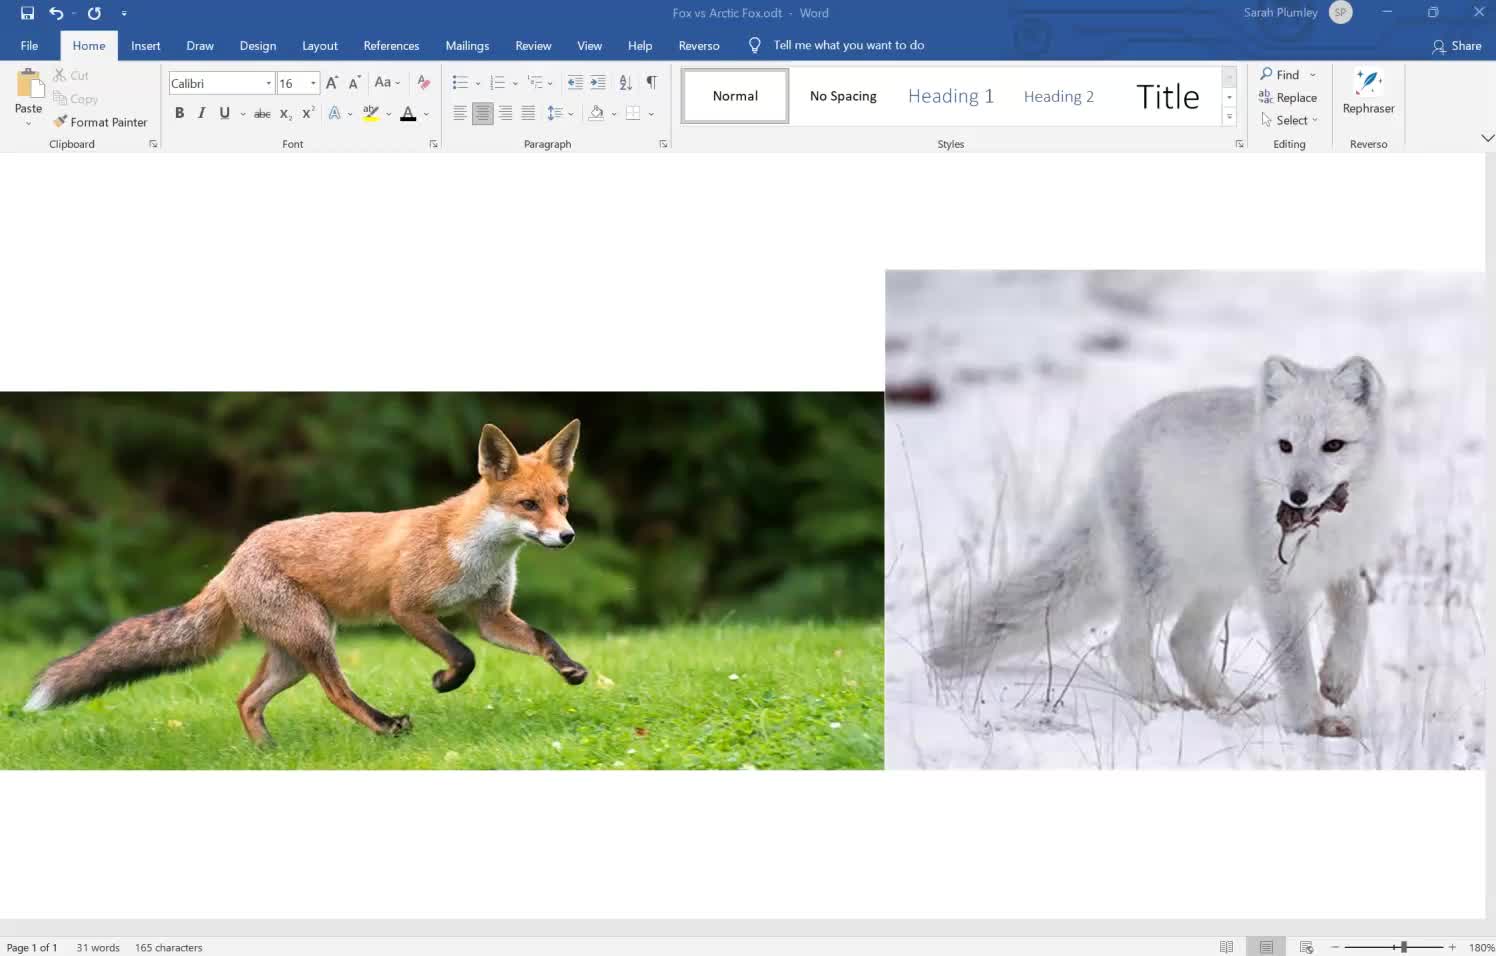
Task: Click the Paste clipboard icon
Action: (29, 85)
